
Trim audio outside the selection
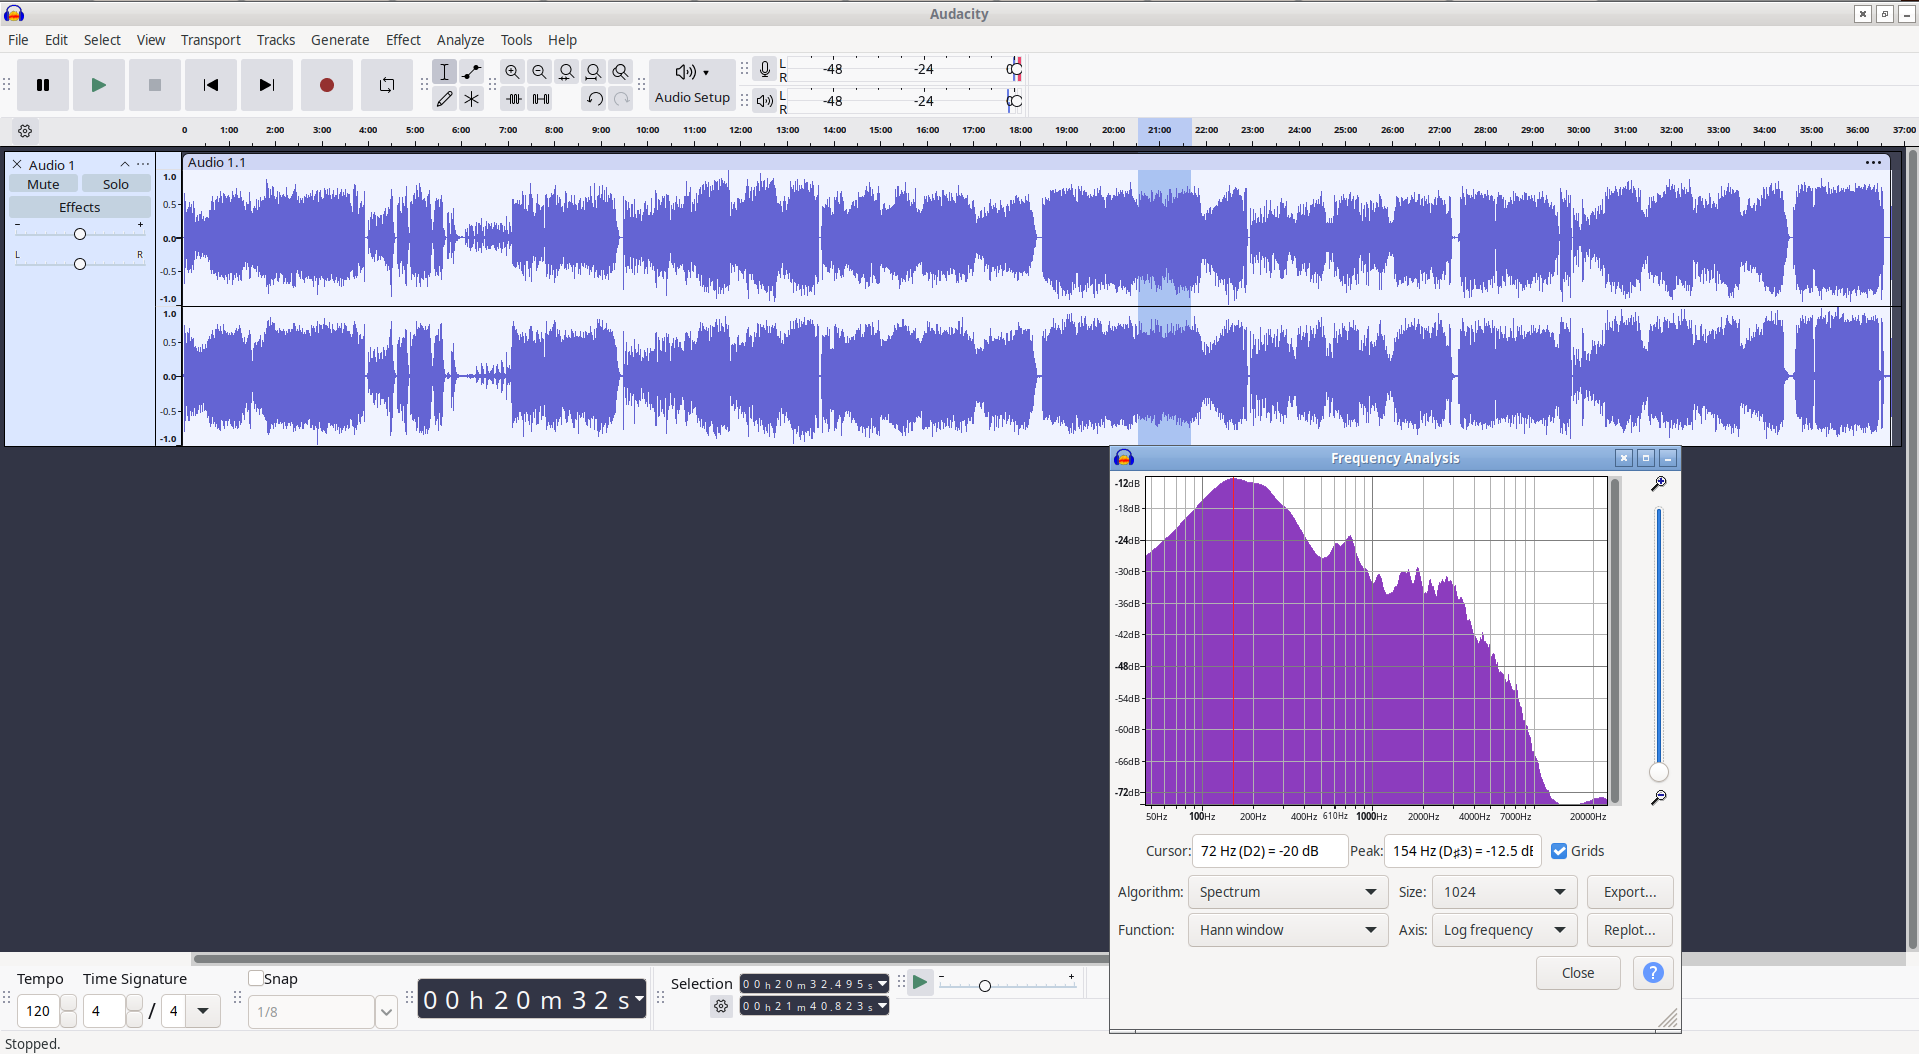[x=513, y=99]
